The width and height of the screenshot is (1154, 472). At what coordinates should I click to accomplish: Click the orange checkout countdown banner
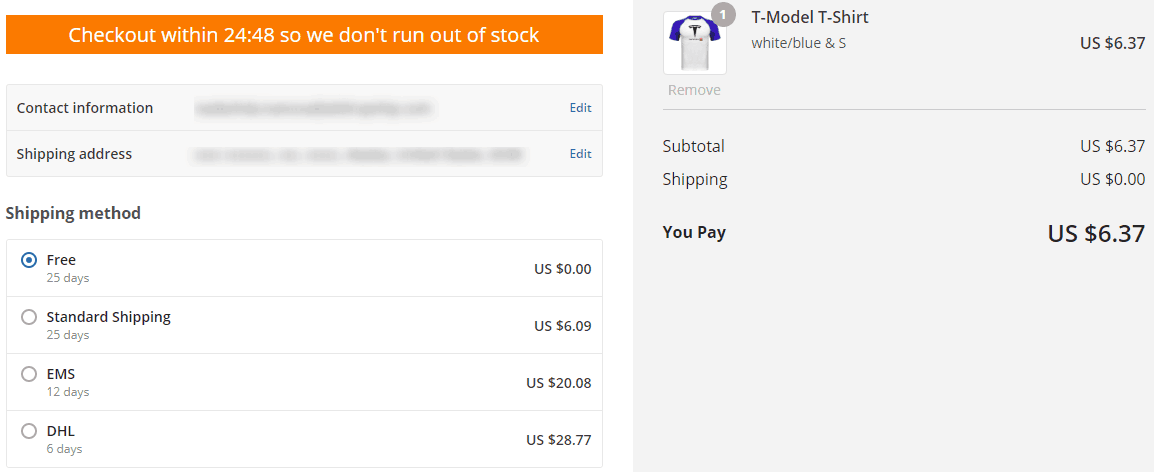304,35
